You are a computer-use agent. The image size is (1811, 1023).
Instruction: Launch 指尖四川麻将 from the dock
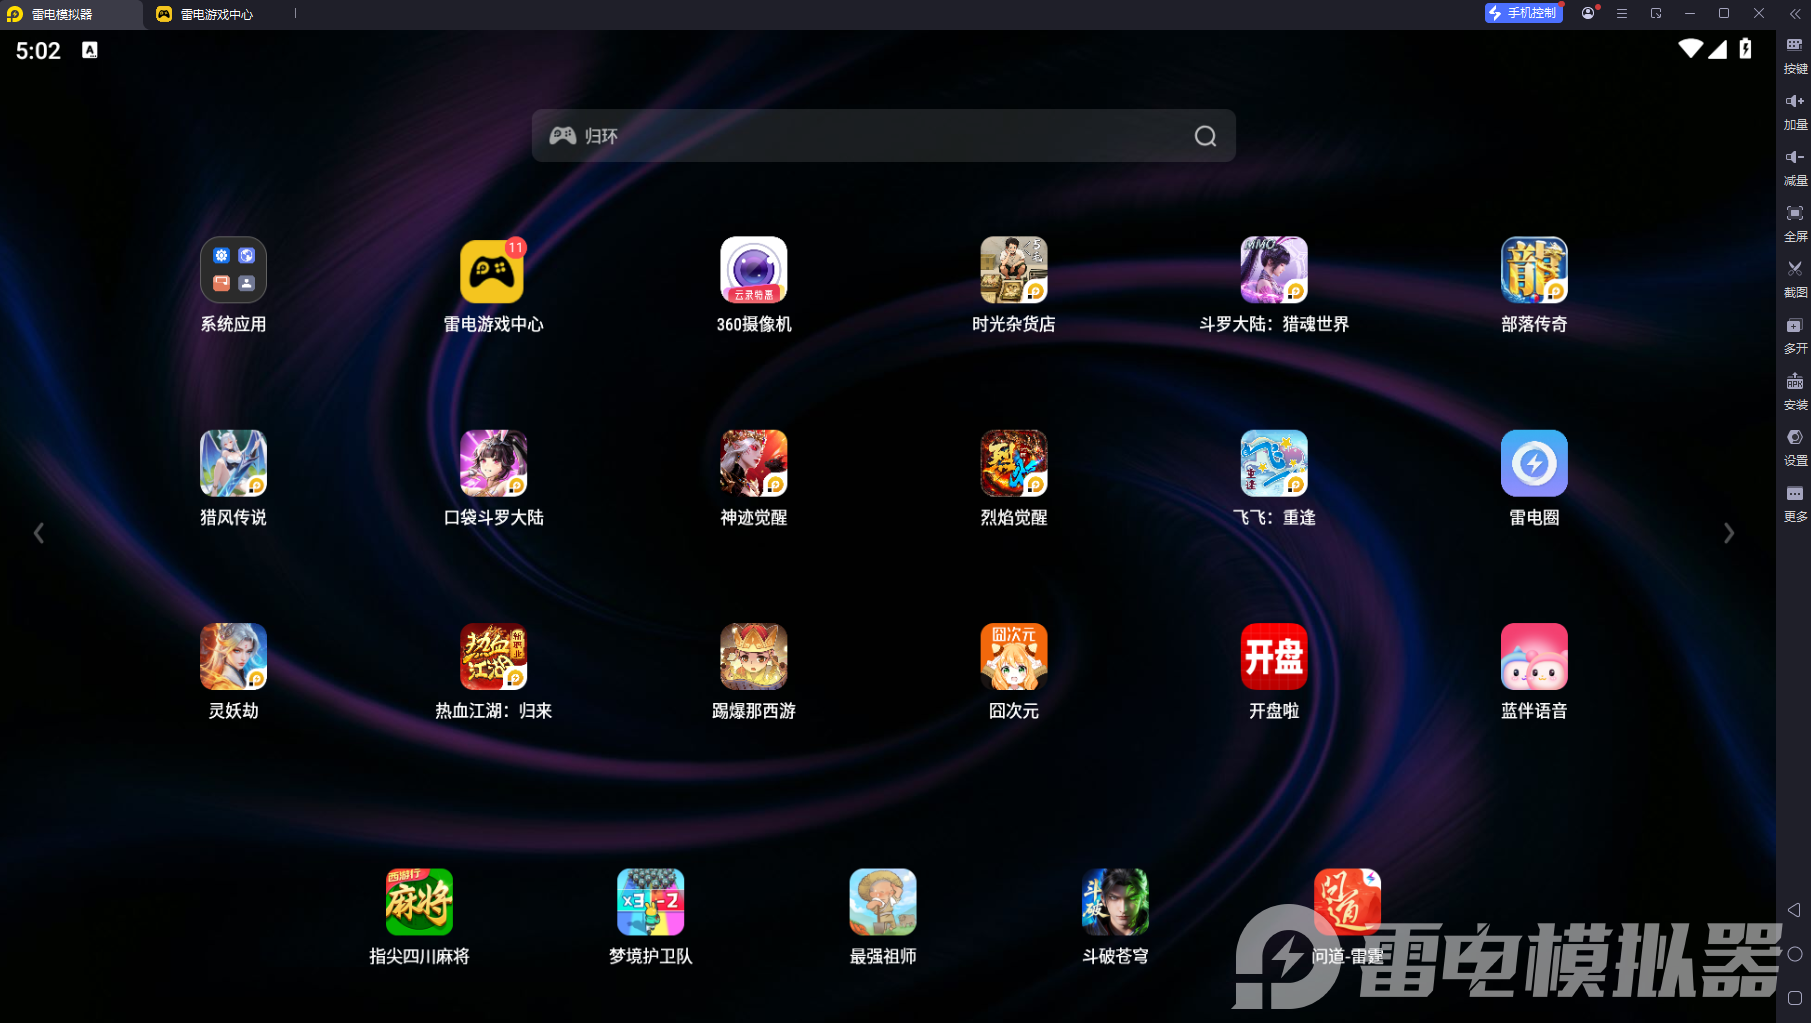419,902
